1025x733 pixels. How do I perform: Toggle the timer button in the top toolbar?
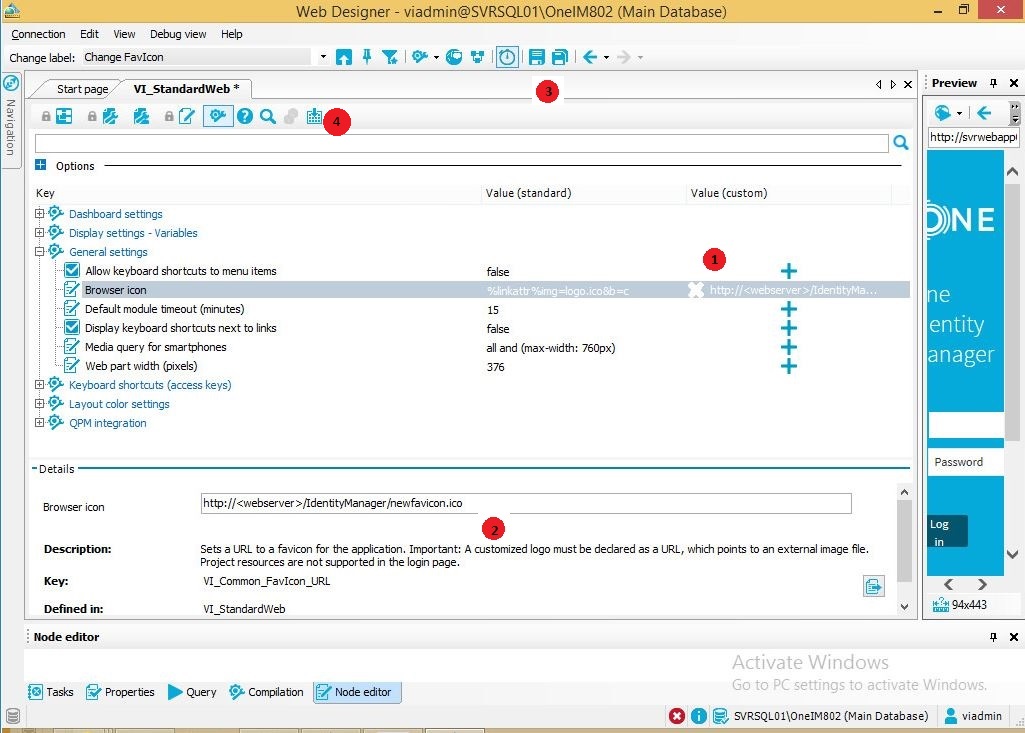[507, 57]
